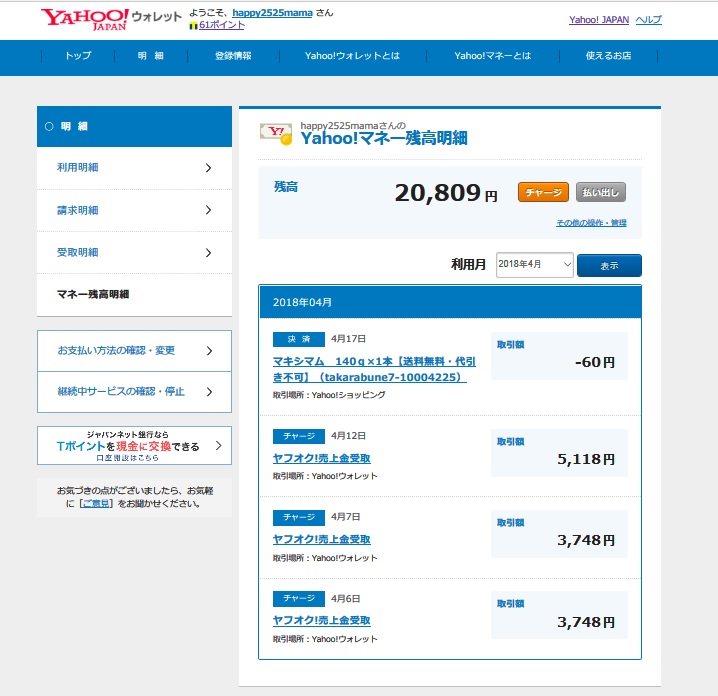Click 3,748円 amount for 4月6日
This screenshot has width=718, height=696.
(x=586, y=622)
